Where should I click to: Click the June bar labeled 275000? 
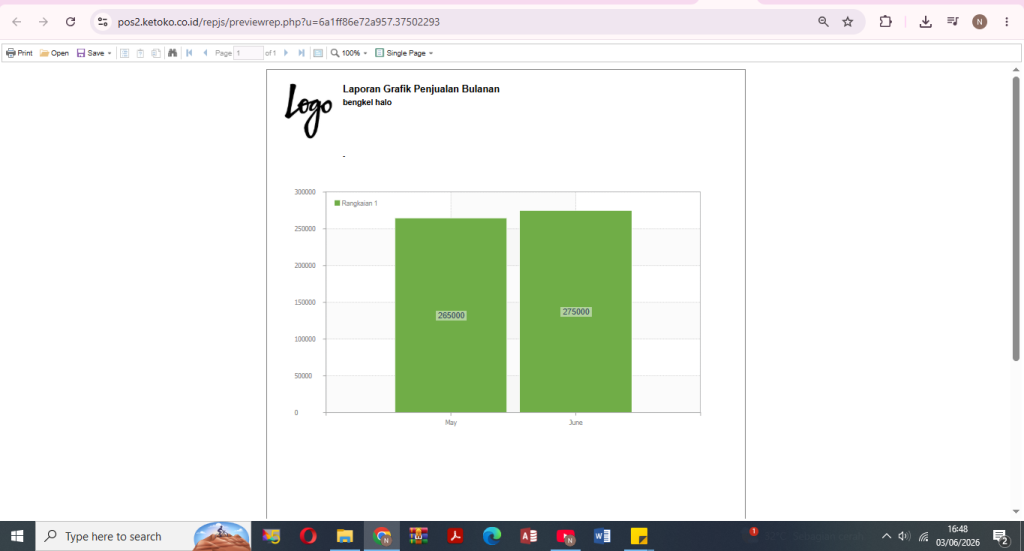click(575, 311)
